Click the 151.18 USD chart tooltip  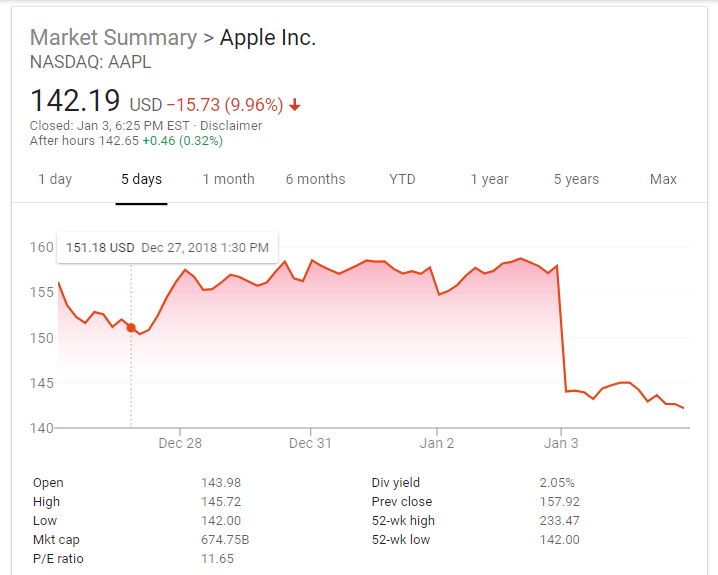click(167, 247)
